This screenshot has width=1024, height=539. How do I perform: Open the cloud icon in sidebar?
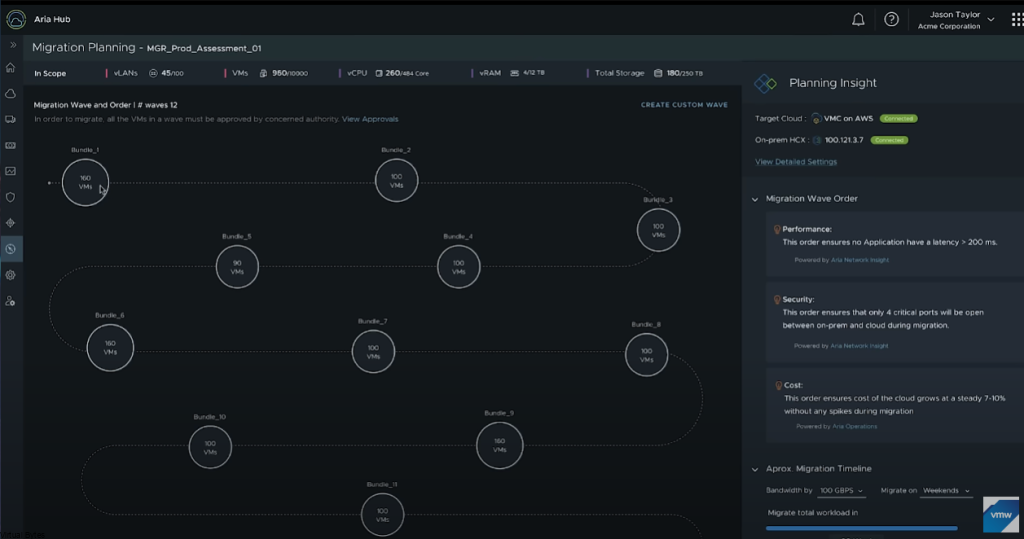click(x=10, y=93)
